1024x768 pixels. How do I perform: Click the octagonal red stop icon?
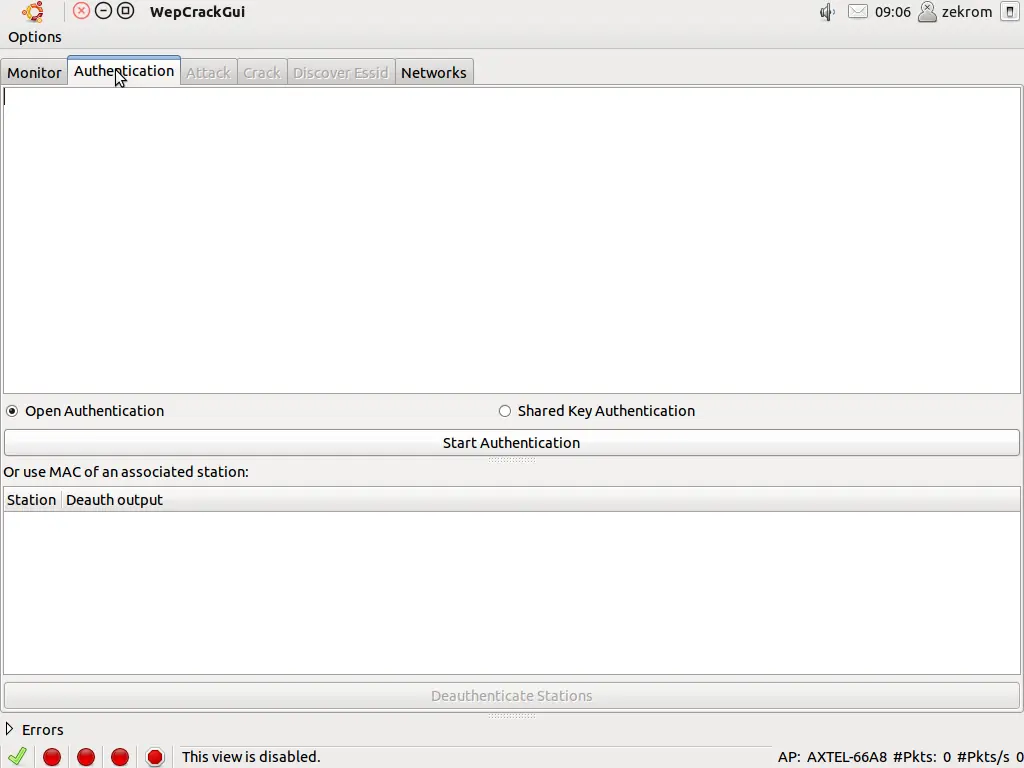tap(155, 757)
